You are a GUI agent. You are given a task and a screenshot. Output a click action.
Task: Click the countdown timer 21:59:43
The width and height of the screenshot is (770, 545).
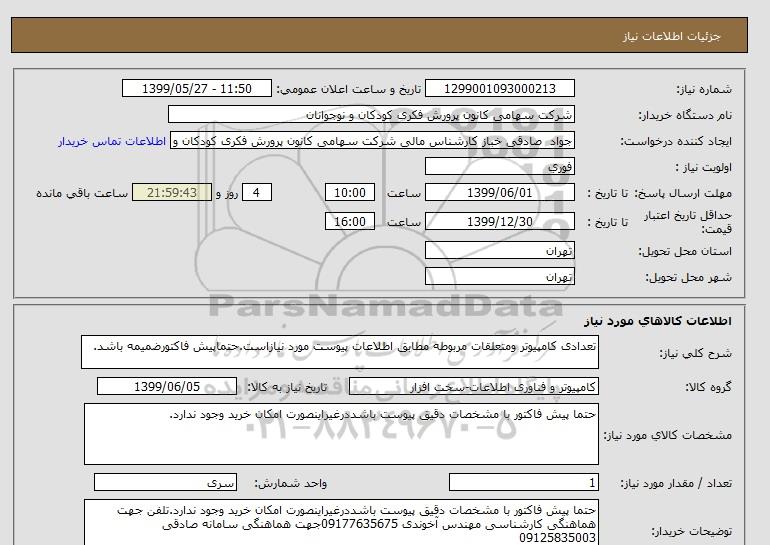(x=172, y=192)
